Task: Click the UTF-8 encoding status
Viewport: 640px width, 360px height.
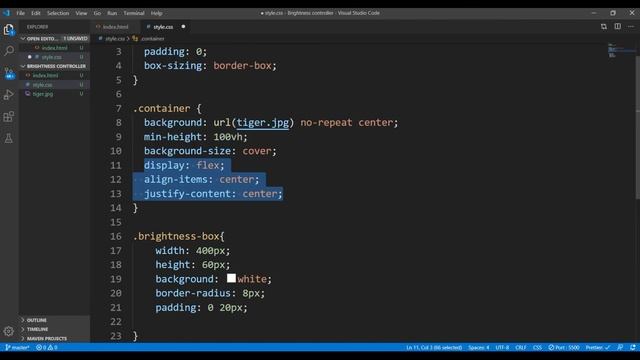Action: tap(502, 347)
